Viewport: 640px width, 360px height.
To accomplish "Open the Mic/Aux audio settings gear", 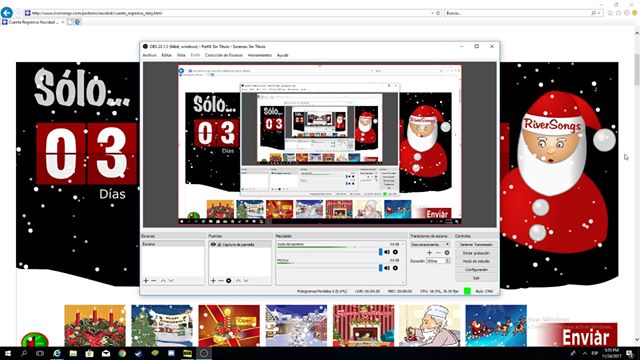I will (x=395, y=268).
